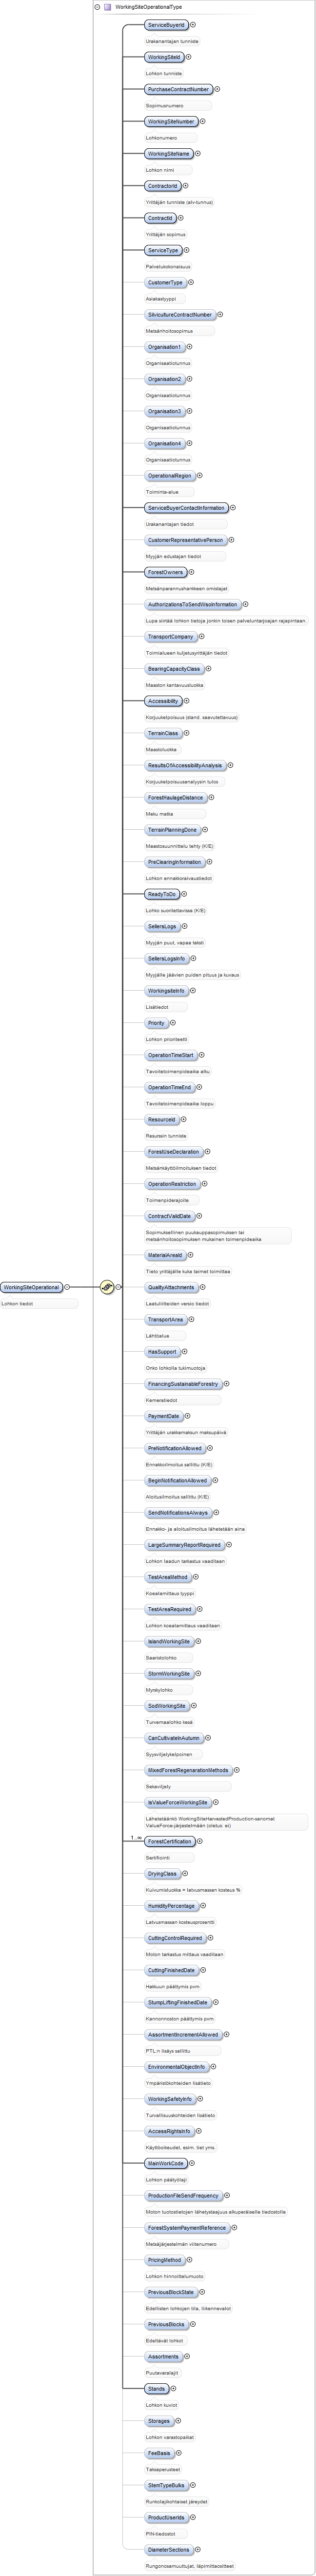Select the IsValueForceWorkingSite element
This screenshot has height=2576, width=316.
coord(178,1802)
